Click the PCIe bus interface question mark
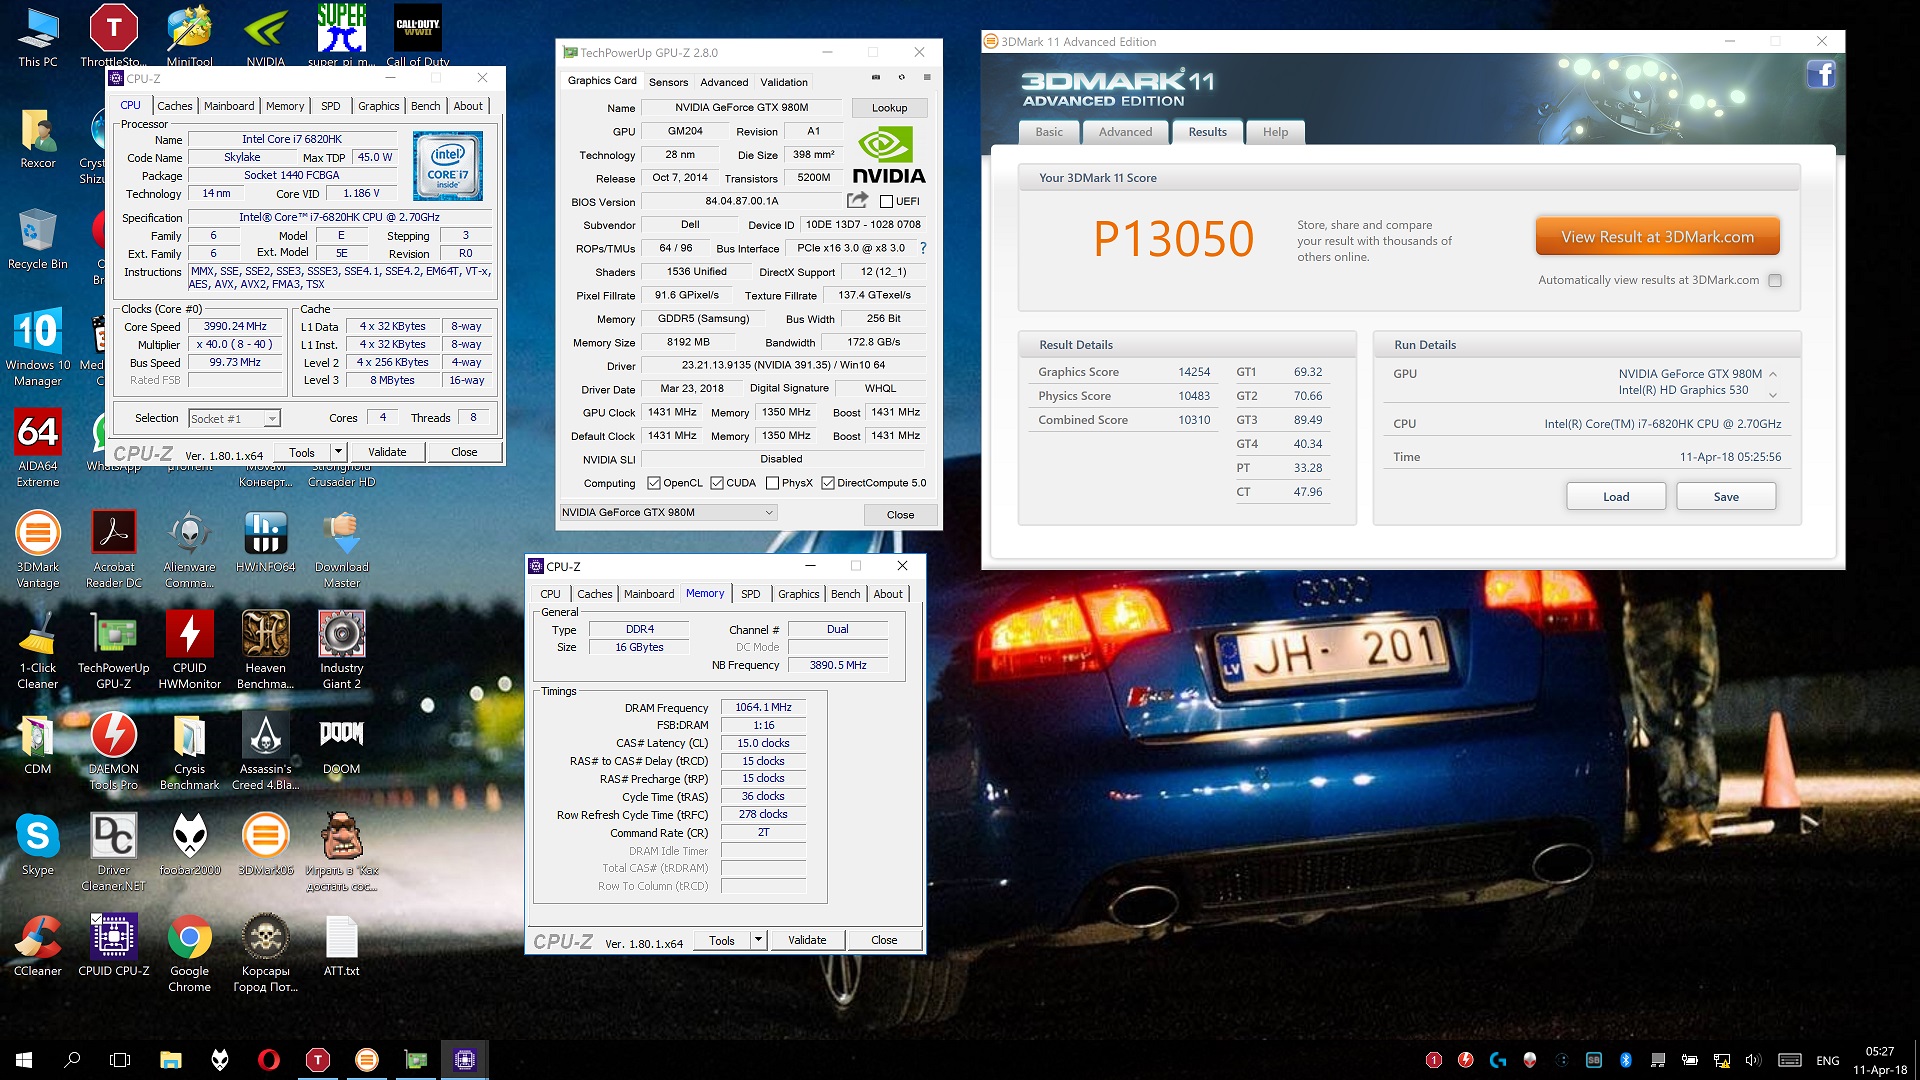This screenshot has height=1080, width=1920. [x=923, y=248]
